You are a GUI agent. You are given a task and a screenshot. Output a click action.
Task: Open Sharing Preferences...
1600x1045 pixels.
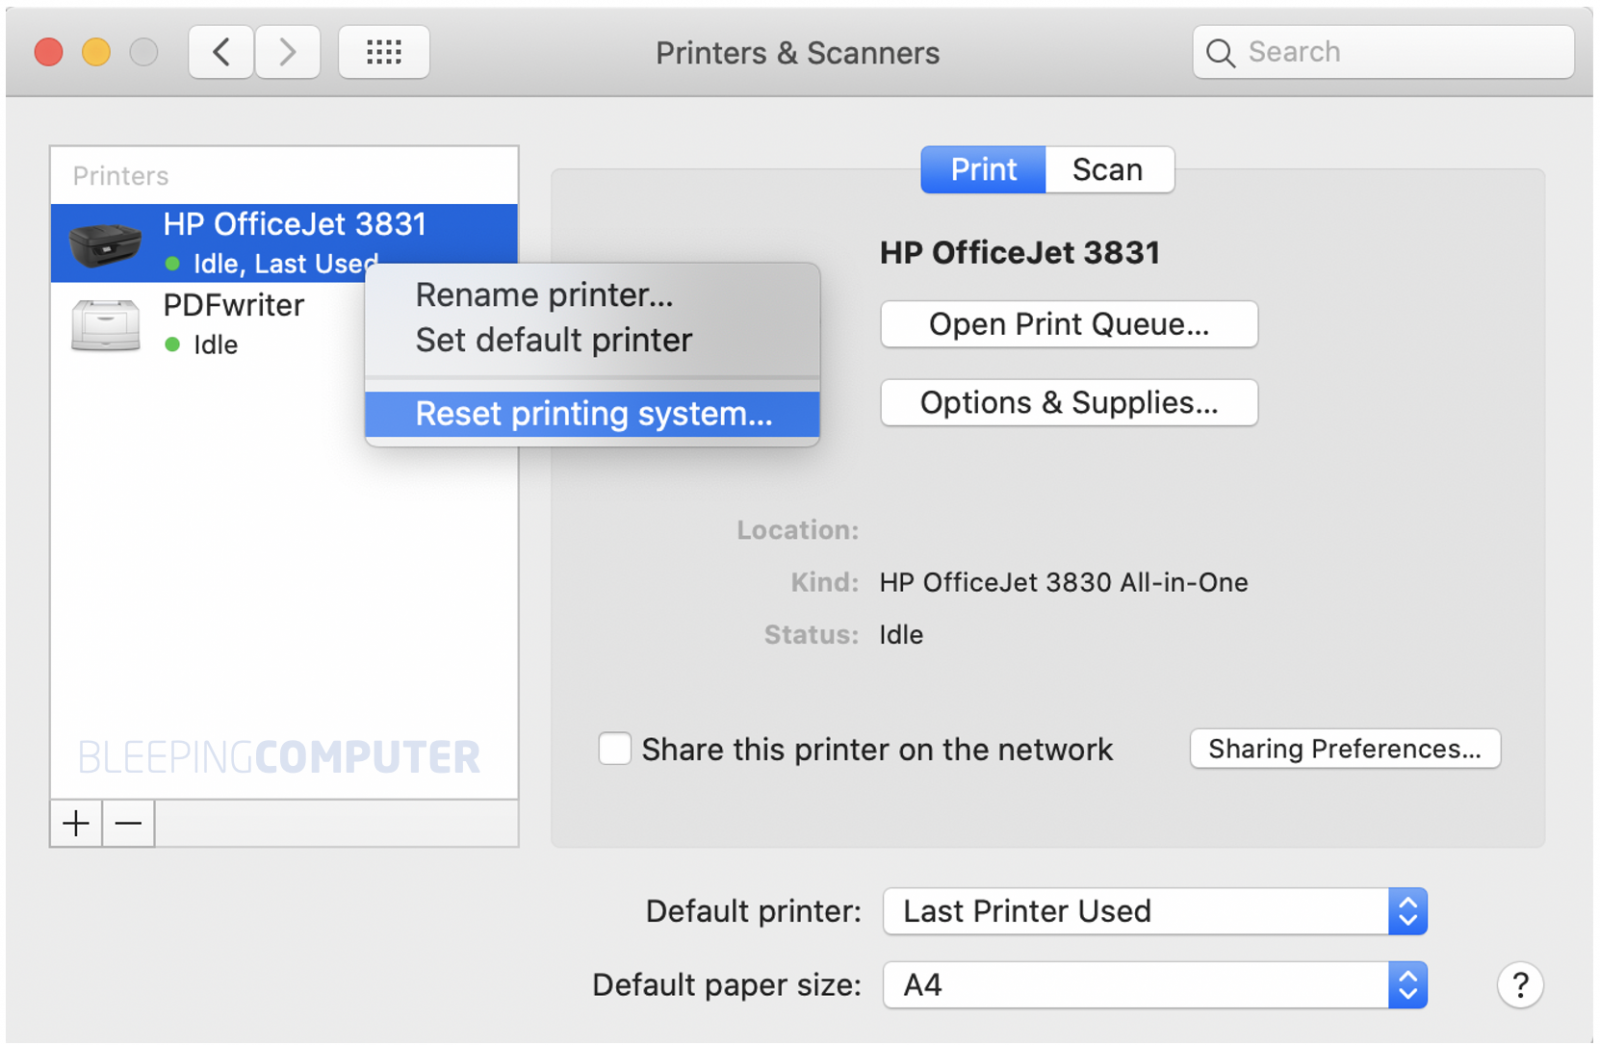click(1345, 748)
